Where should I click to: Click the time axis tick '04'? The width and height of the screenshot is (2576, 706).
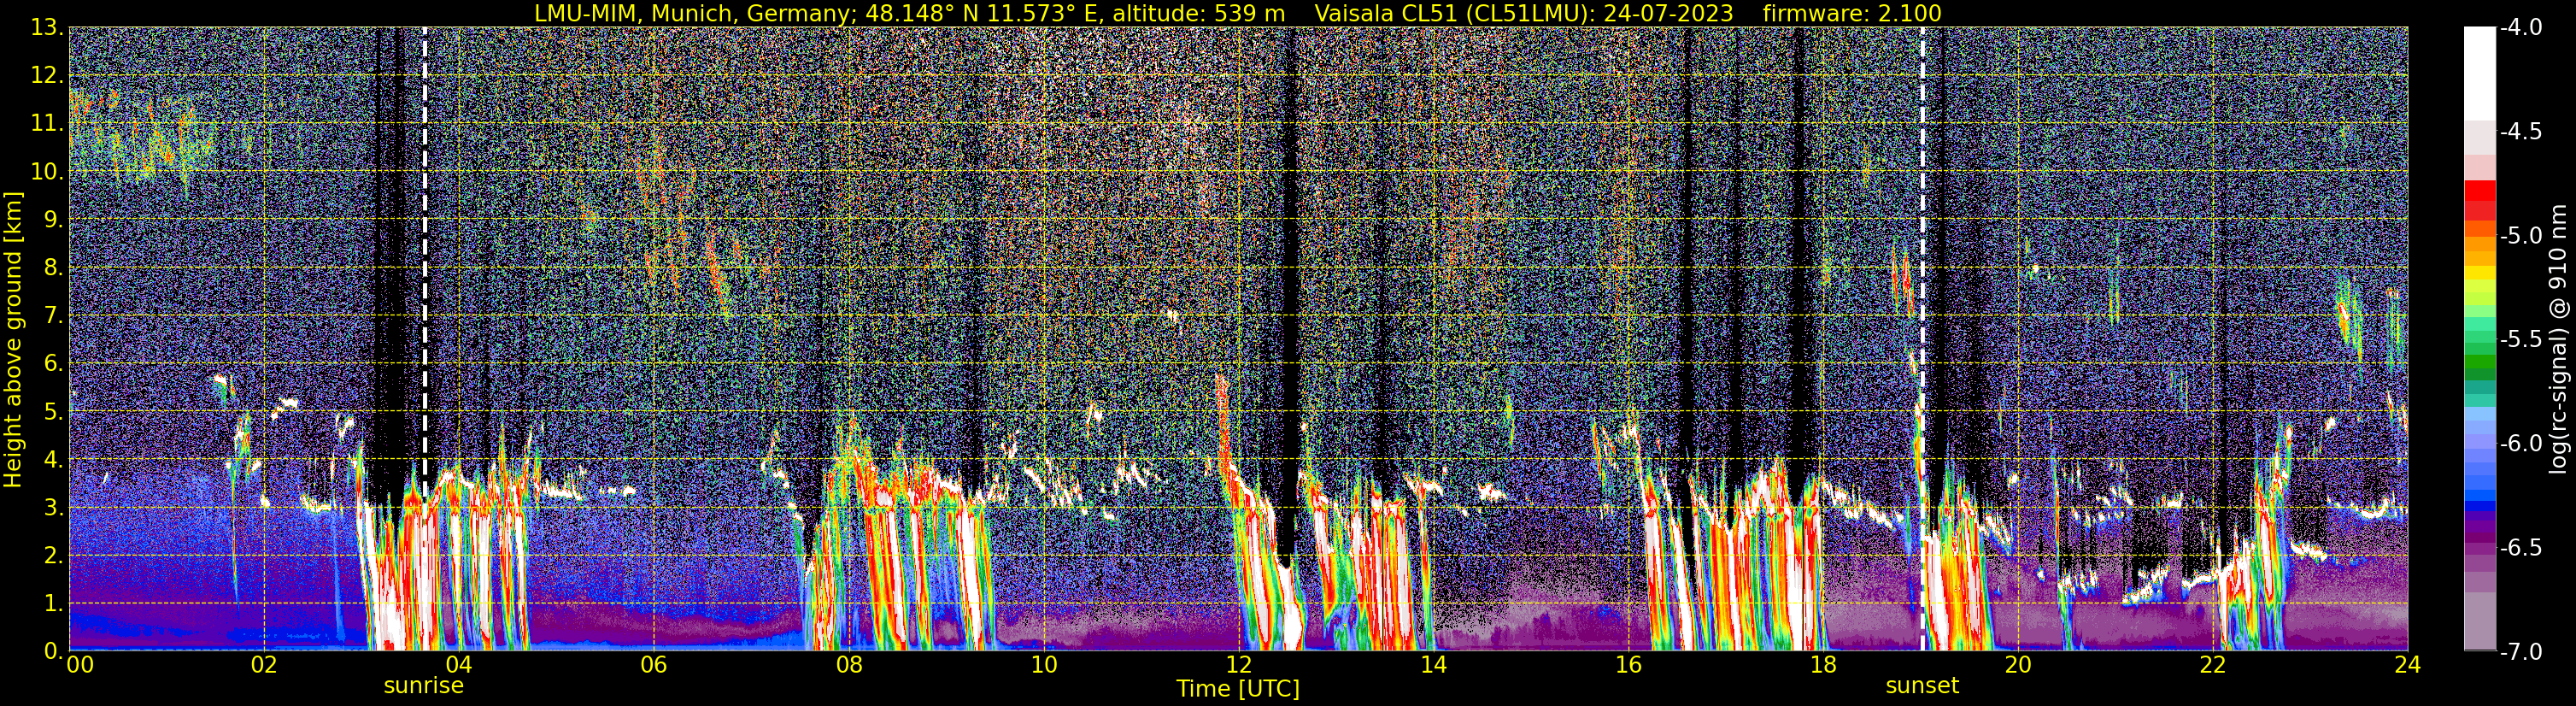[x=458, y=665]
